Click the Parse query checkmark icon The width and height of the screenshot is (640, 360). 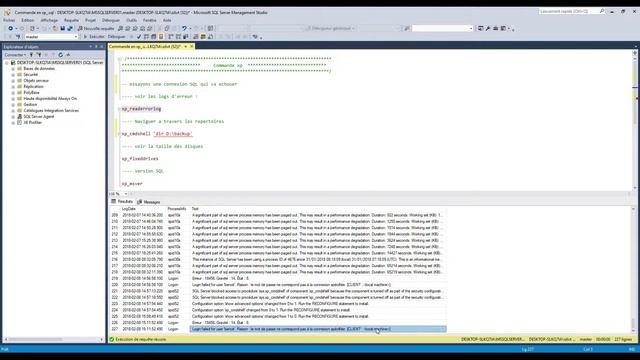click(x=139, y=37)
